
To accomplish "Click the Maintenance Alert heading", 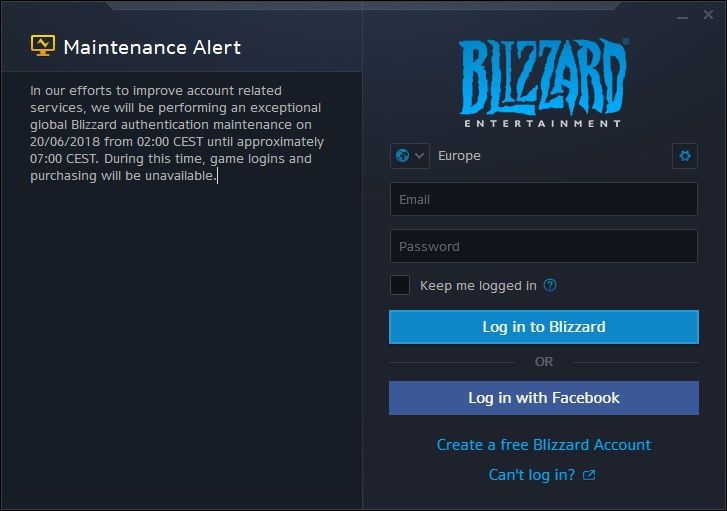I will [152, 47].
